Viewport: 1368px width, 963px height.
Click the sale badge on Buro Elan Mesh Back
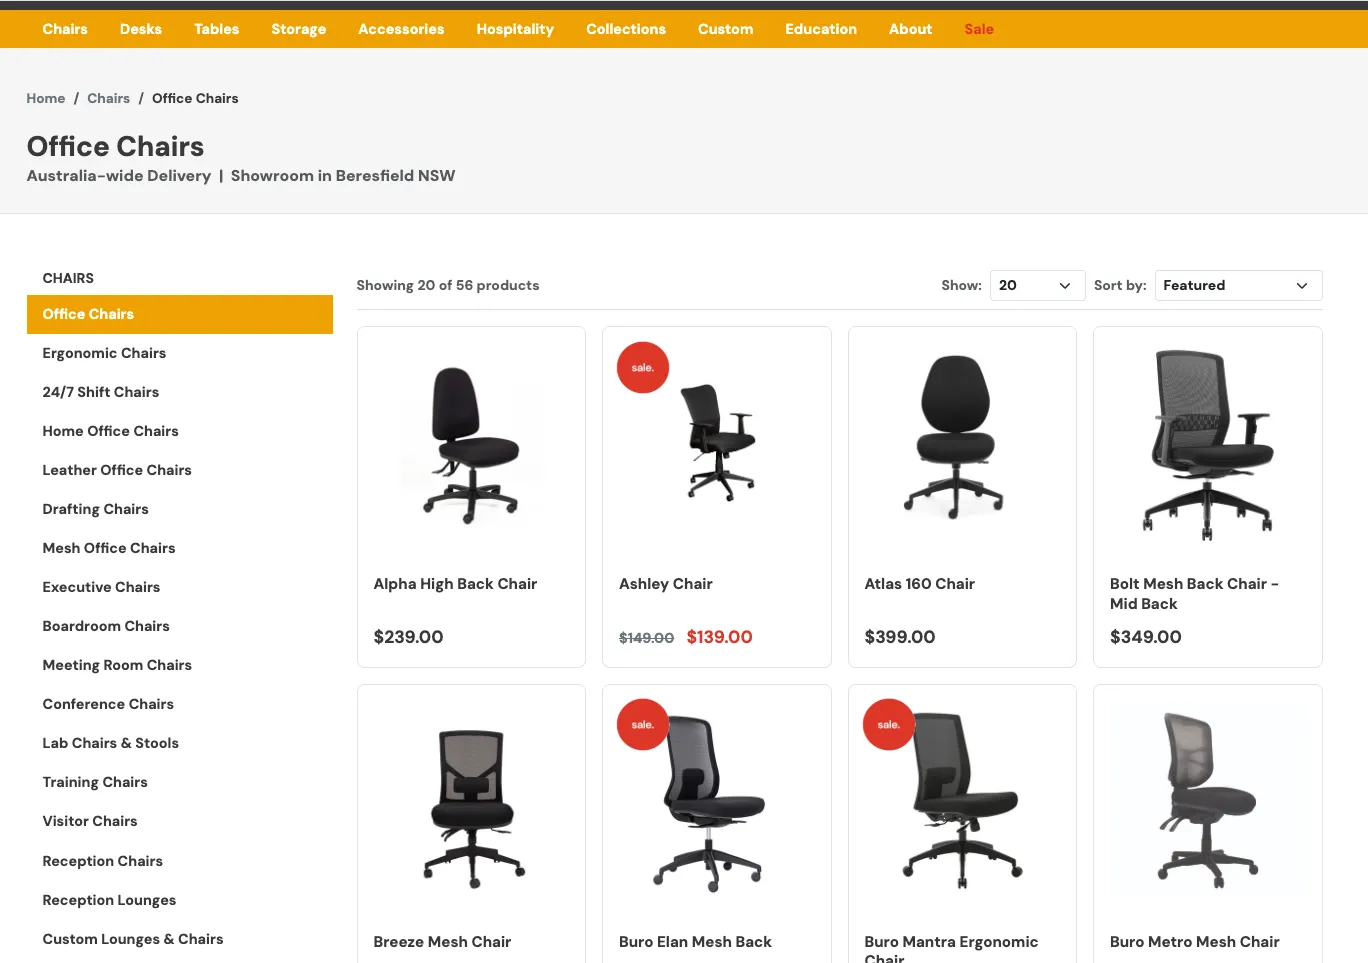point(643,724)
